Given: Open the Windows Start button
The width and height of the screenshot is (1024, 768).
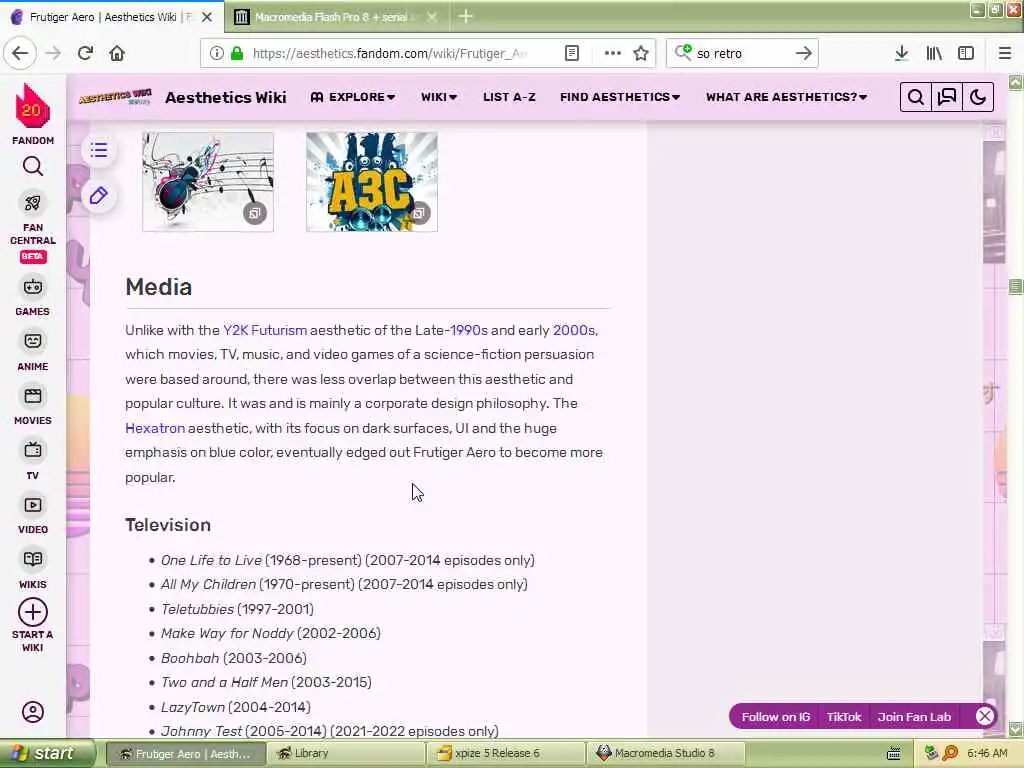Looking at the screenshot, I should click(47, 753).
